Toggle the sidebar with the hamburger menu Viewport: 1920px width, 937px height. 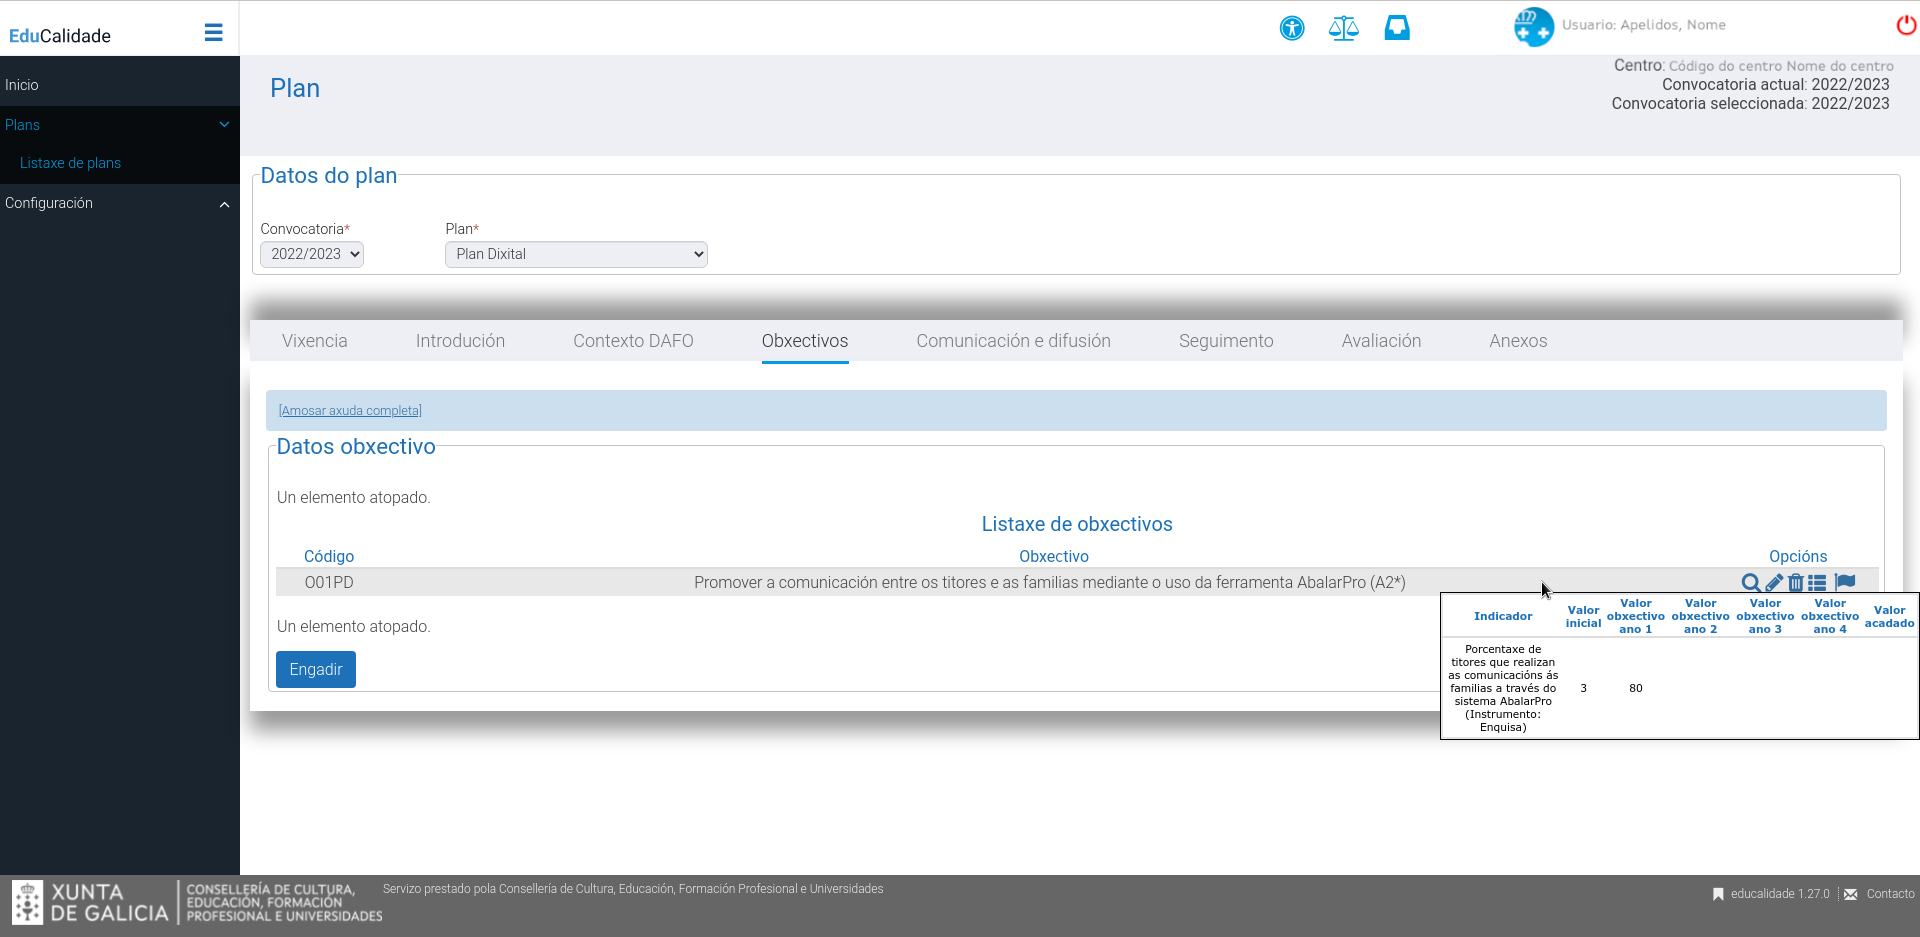pos(213,32)
